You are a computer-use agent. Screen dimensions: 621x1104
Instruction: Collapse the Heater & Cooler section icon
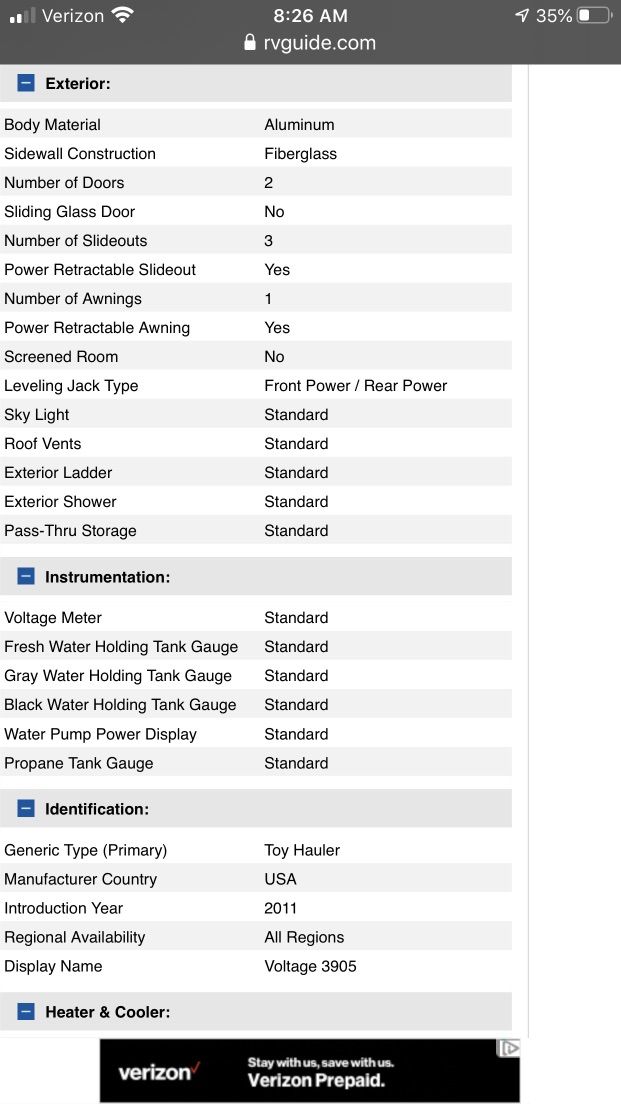26,1012
